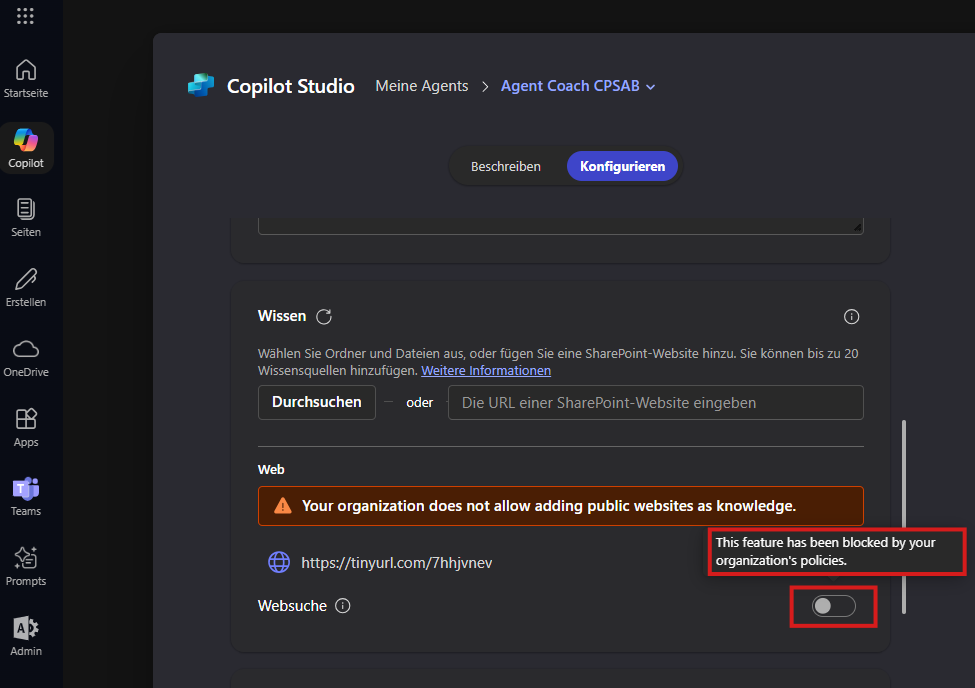The height and width of the screenshot is (688, 975).
Task: Go to Startseite in sidebar
Action: [25, 78]
